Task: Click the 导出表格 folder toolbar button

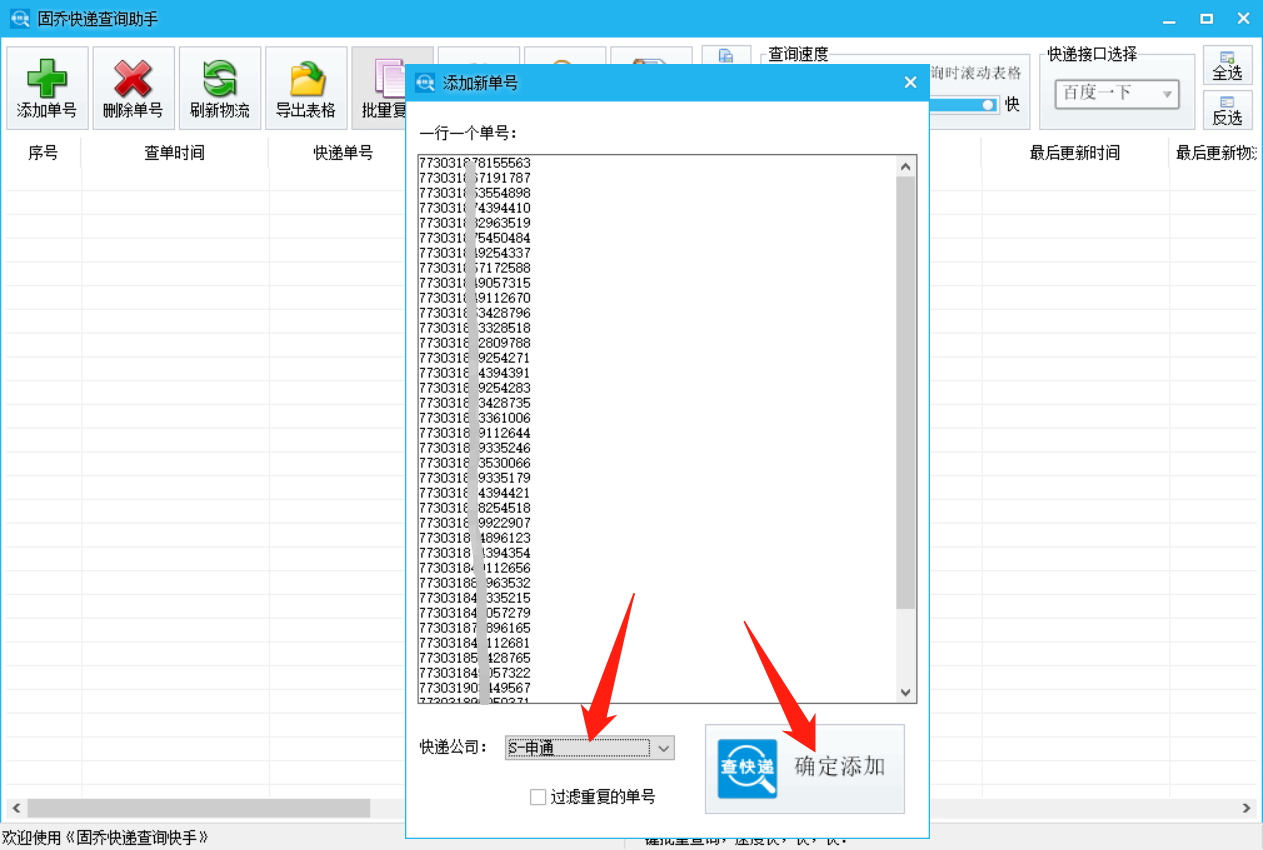Action: [306, 88]
